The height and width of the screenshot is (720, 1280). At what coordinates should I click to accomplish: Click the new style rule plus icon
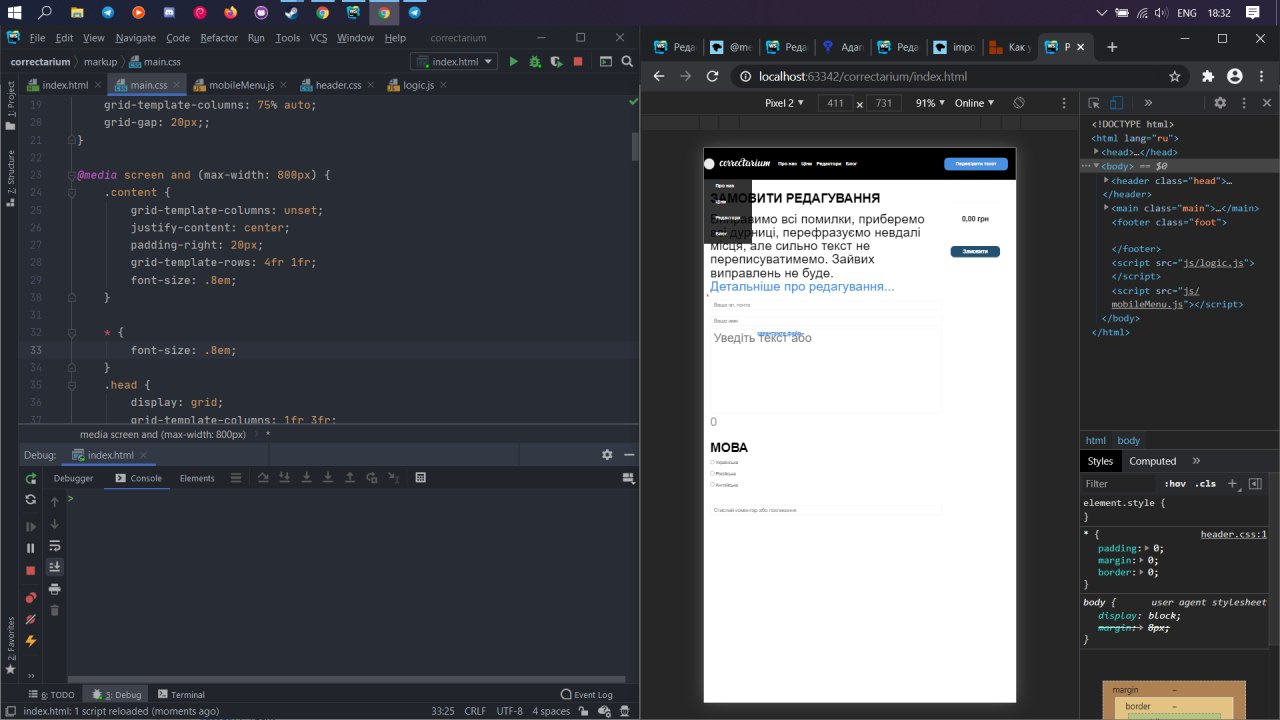[x=1233, y=483]
